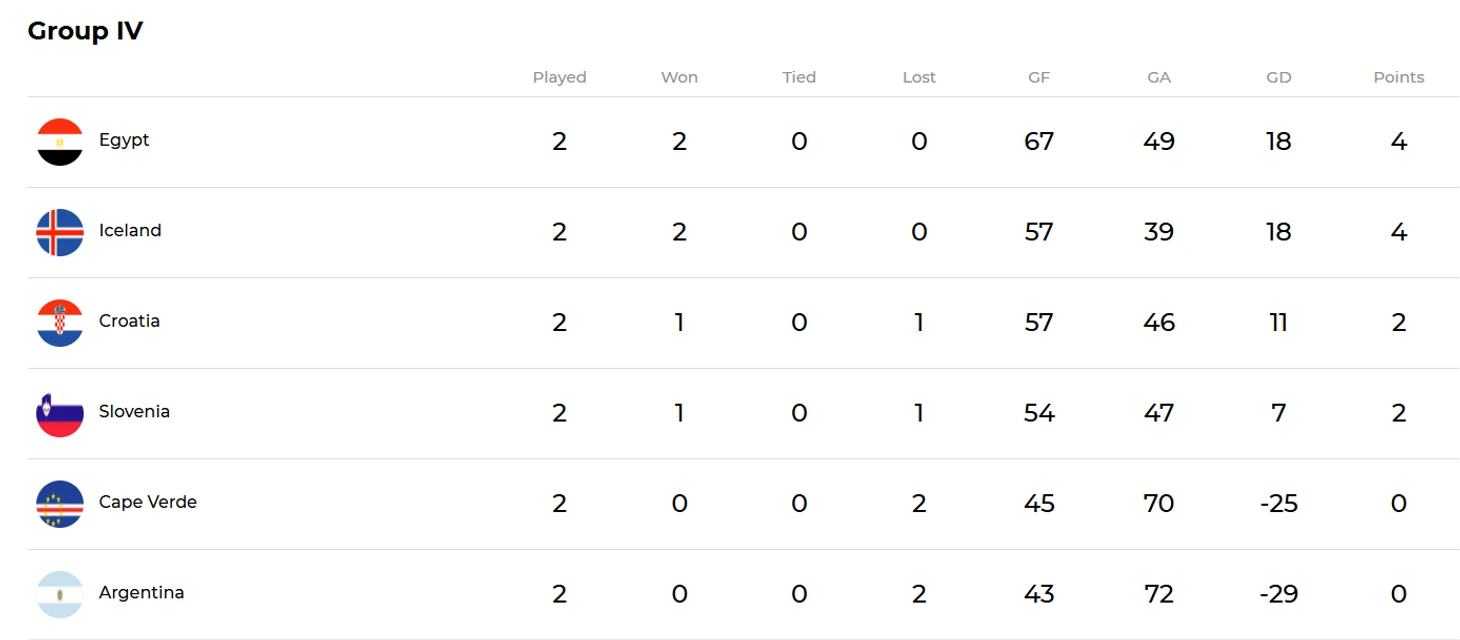Click the Egypt flag icon
This screenshot has width=1460, height=640.
click(60, 142)
